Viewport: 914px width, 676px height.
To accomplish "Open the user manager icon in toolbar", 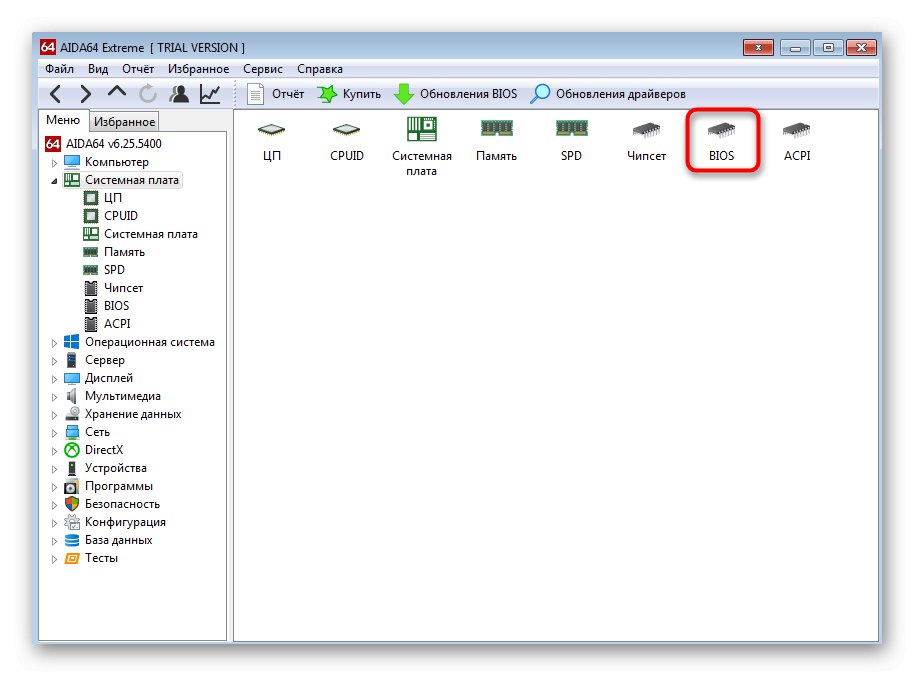I will (x=179, y=93).
